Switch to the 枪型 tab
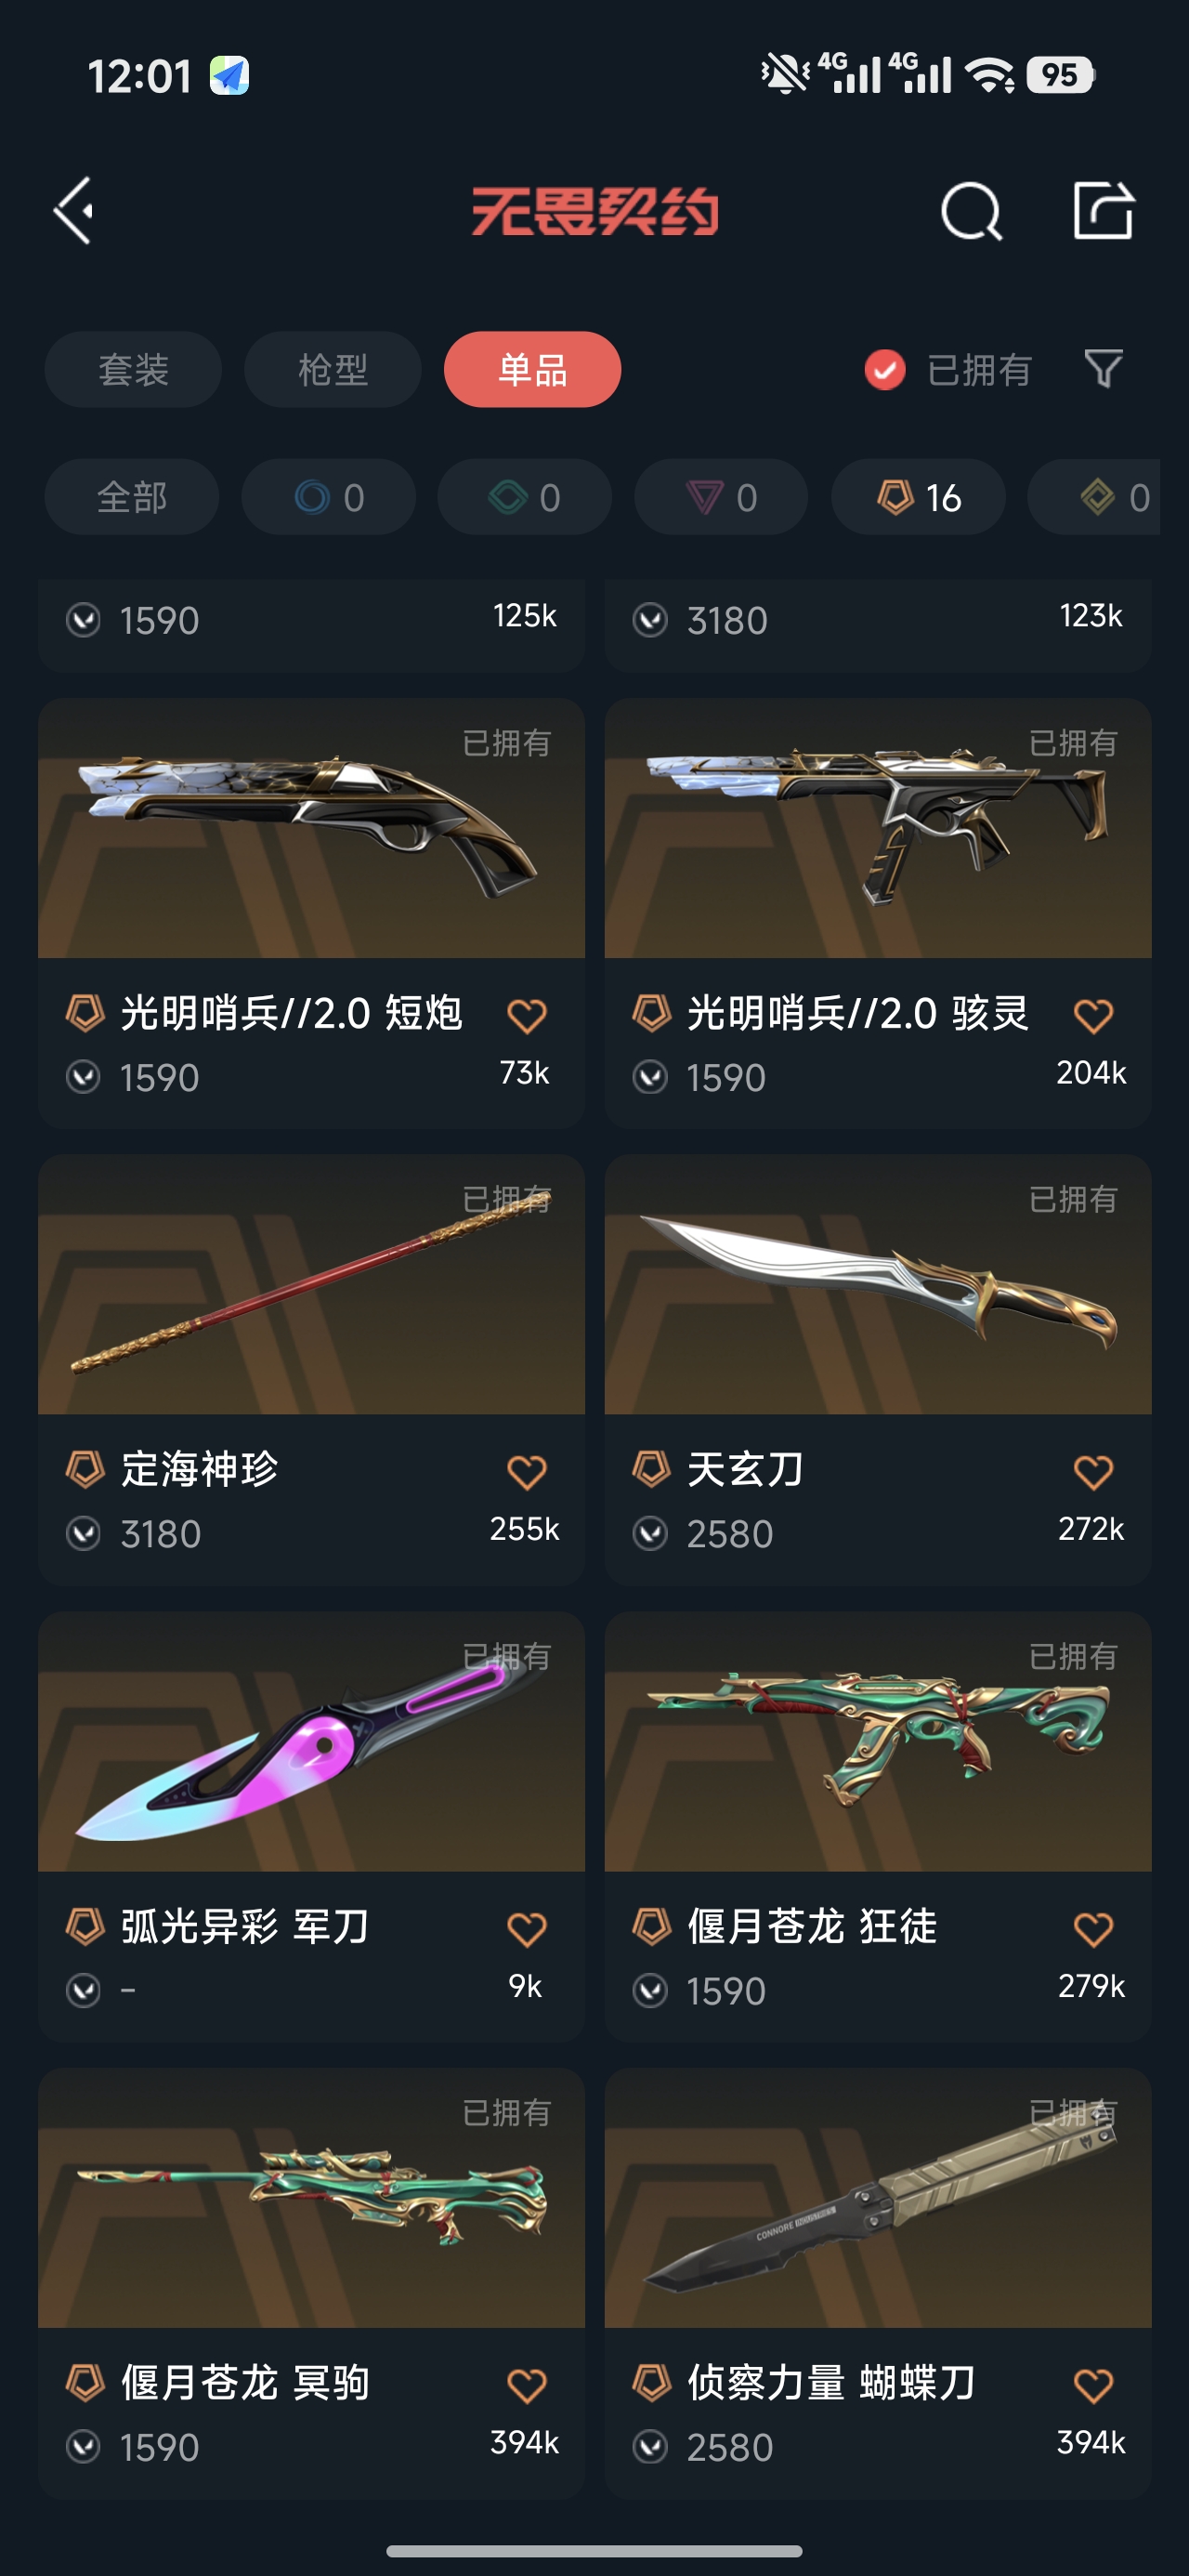Viewport: 1189px width, 2576px height. (333, 369)
